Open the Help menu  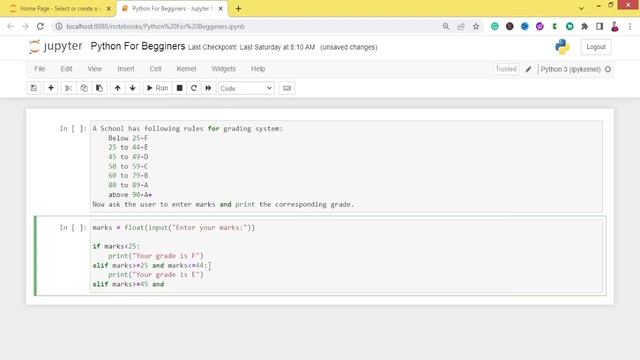click(258, 69)
